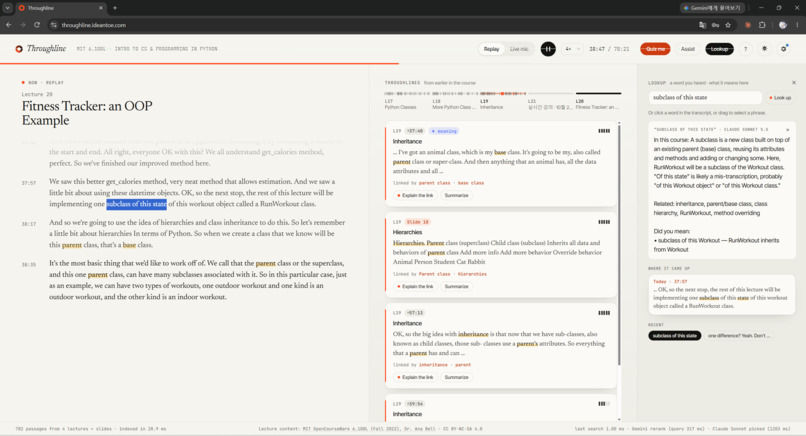Click the Ask Gemini button

[x=712, y=8]
